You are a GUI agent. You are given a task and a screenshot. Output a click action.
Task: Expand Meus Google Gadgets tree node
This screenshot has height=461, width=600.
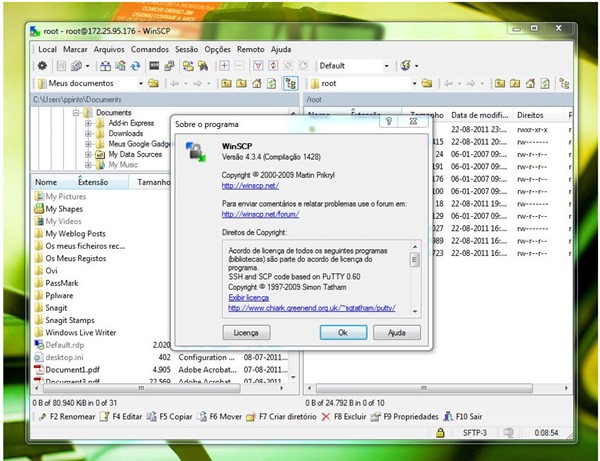click(88, 144)
